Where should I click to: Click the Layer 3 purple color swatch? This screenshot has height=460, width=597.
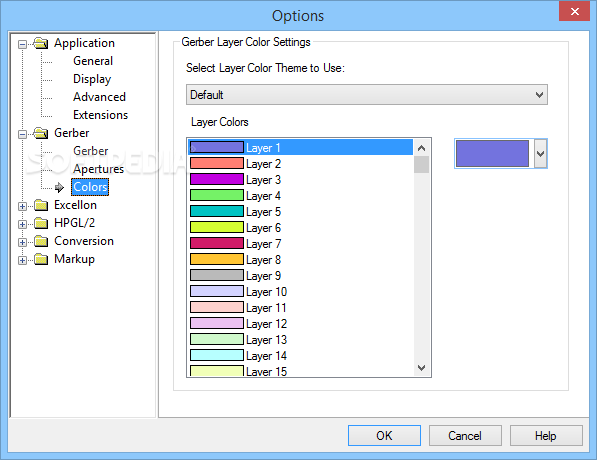217,179
